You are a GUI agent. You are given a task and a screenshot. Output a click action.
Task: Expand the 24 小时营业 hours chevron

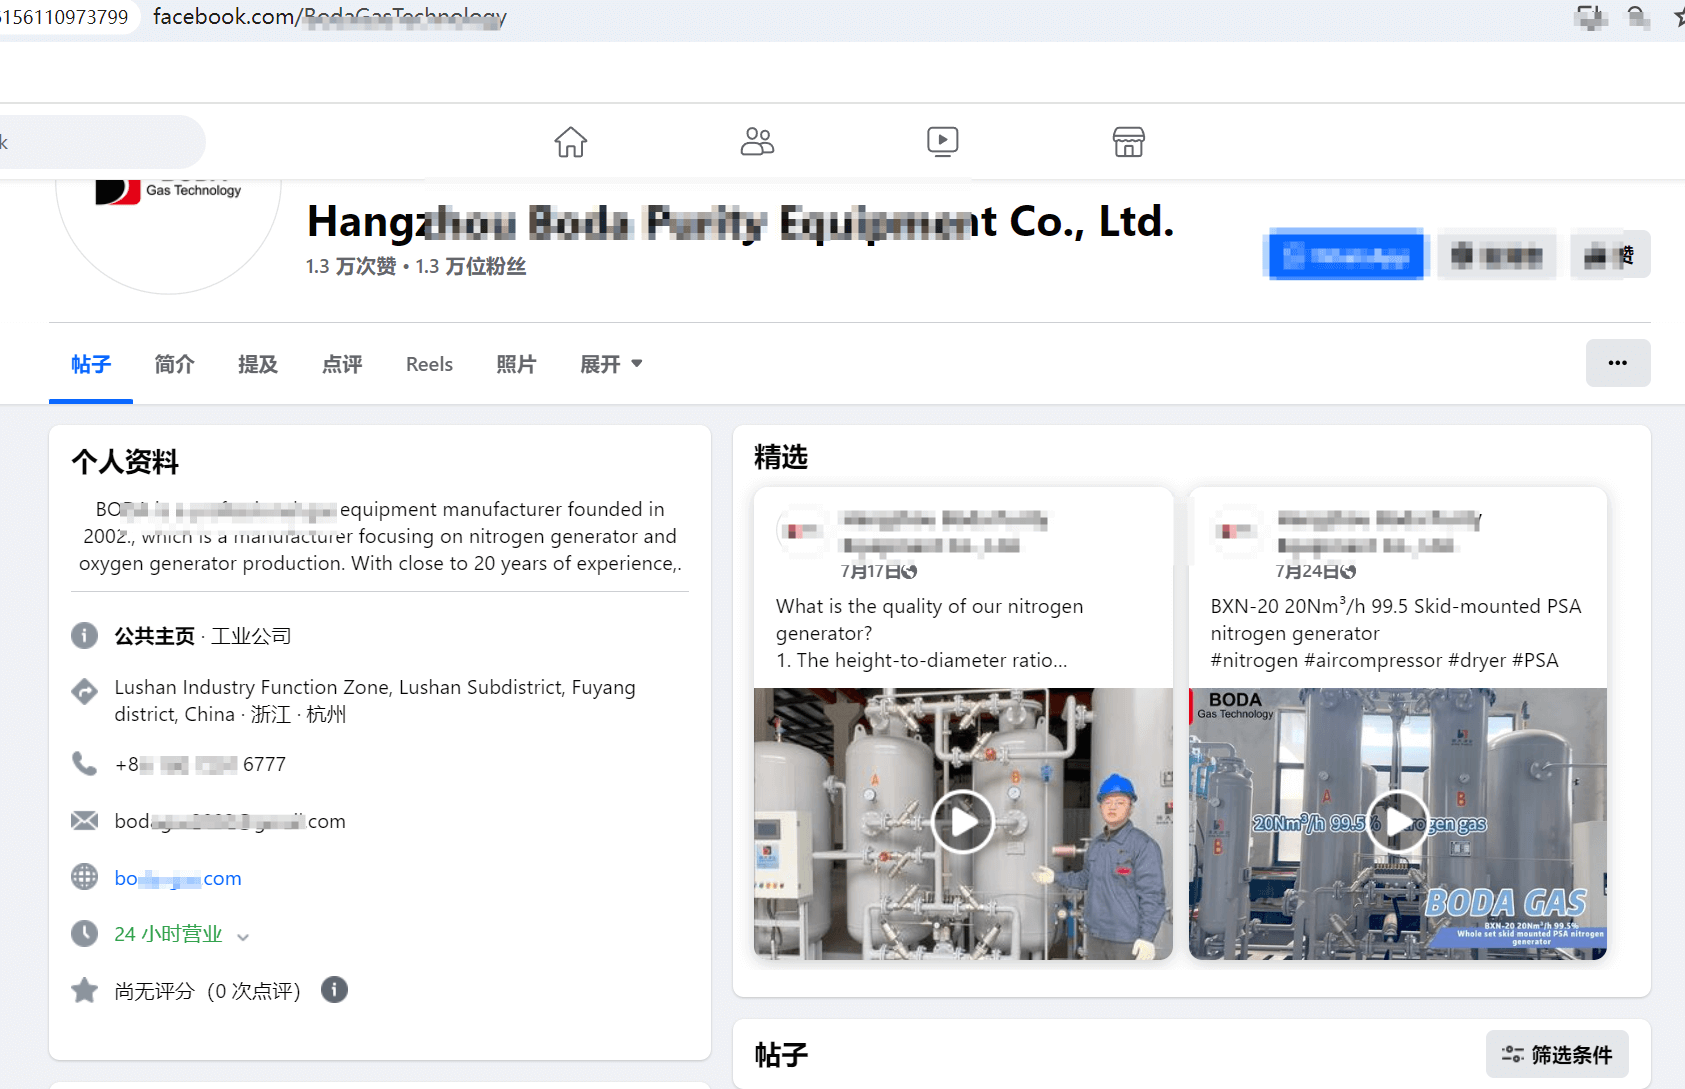(243, 936)
